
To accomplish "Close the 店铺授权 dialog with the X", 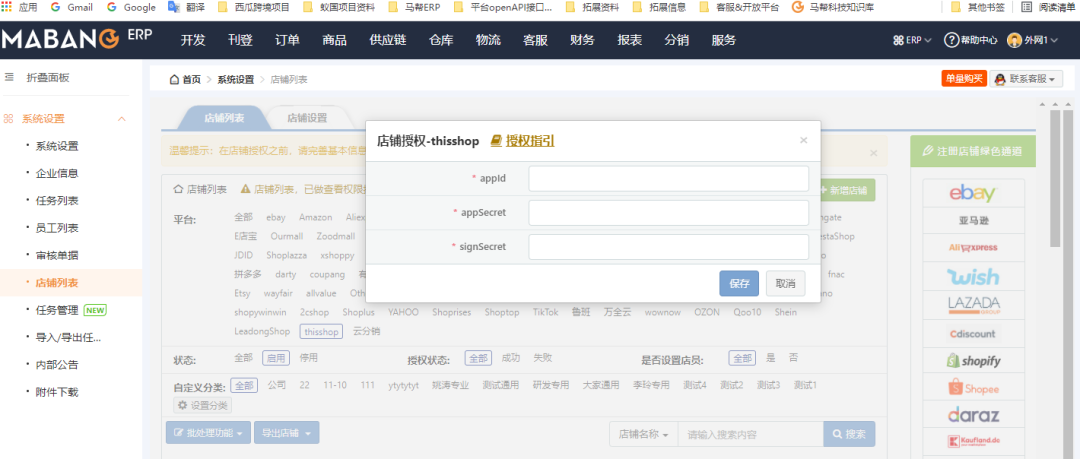I will tap(803, 140).
